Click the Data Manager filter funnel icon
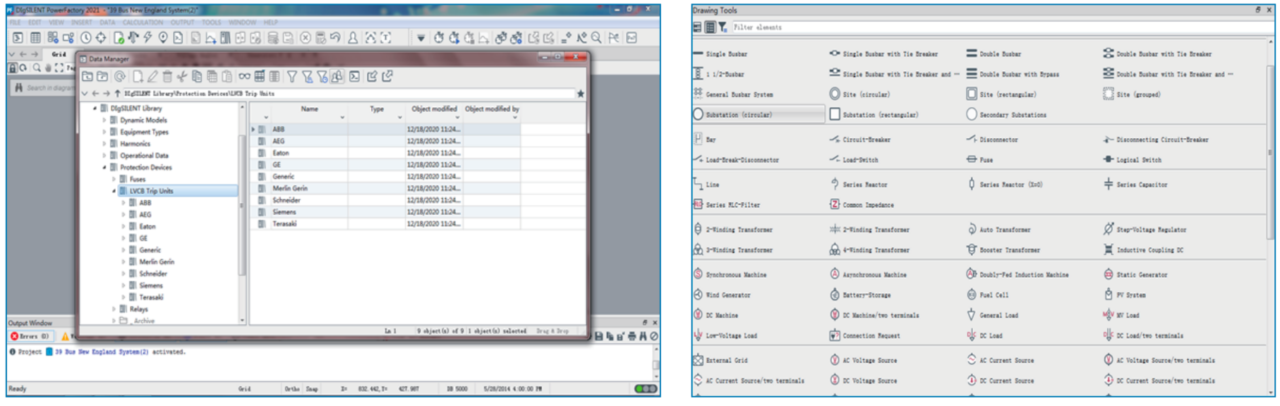 point(292,76)
